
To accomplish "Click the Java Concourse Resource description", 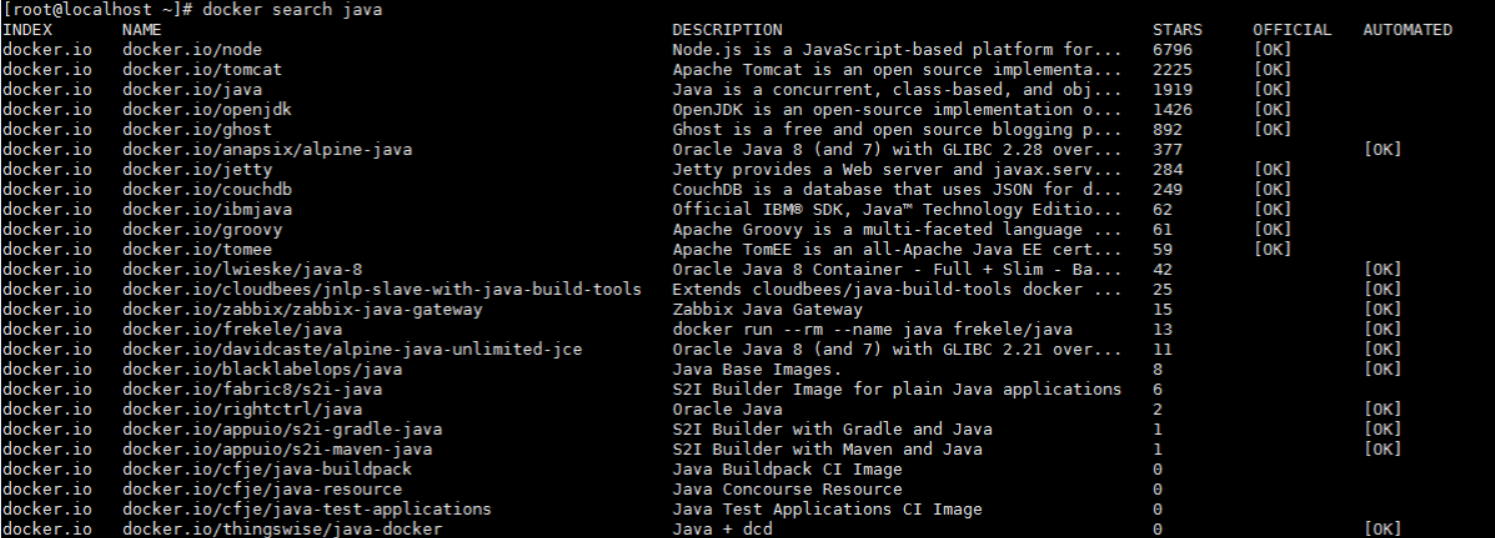I will (x=787, y=489).
